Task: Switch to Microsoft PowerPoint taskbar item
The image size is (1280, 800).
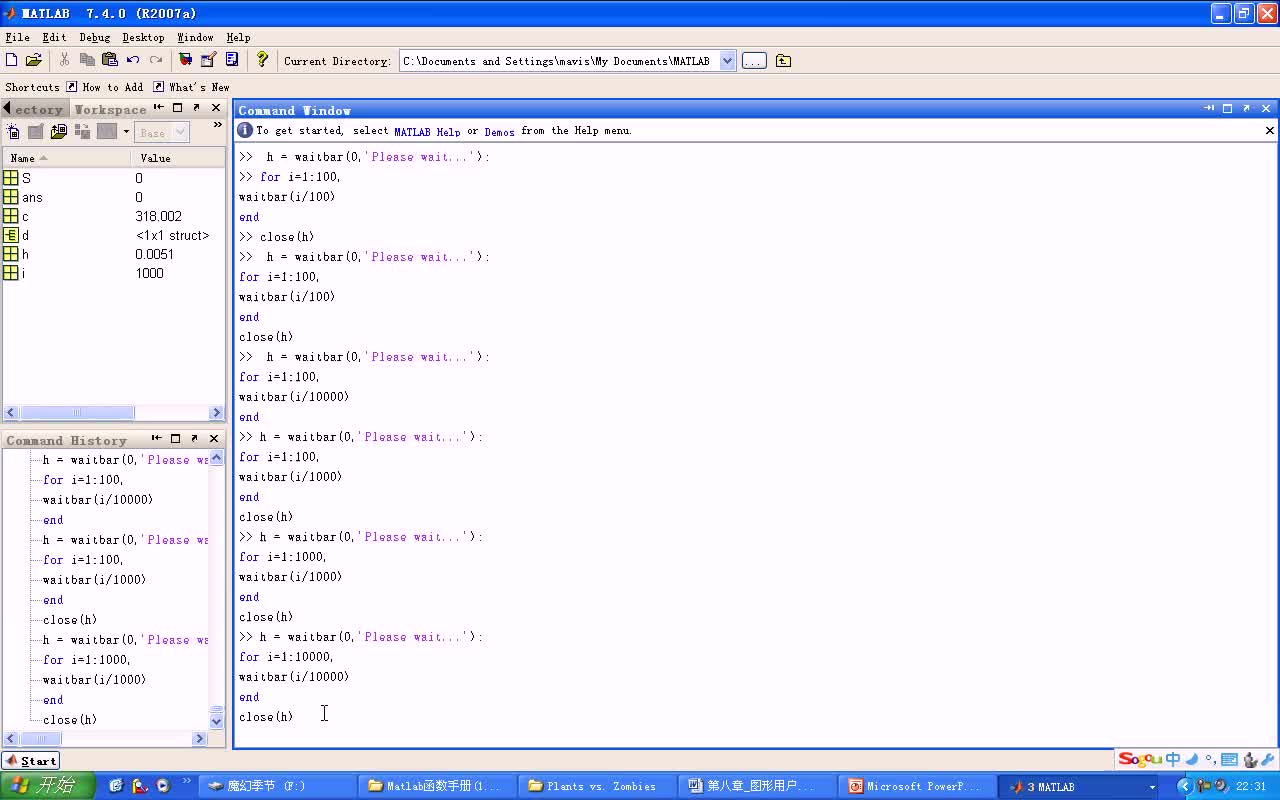Action: [x=917, y=786]
